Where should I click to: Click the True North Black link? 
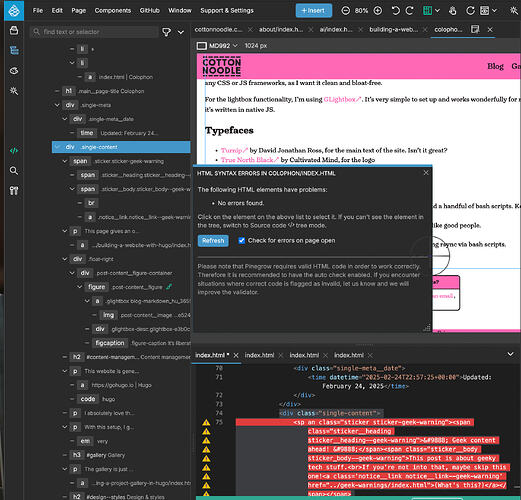click(250, 160)
